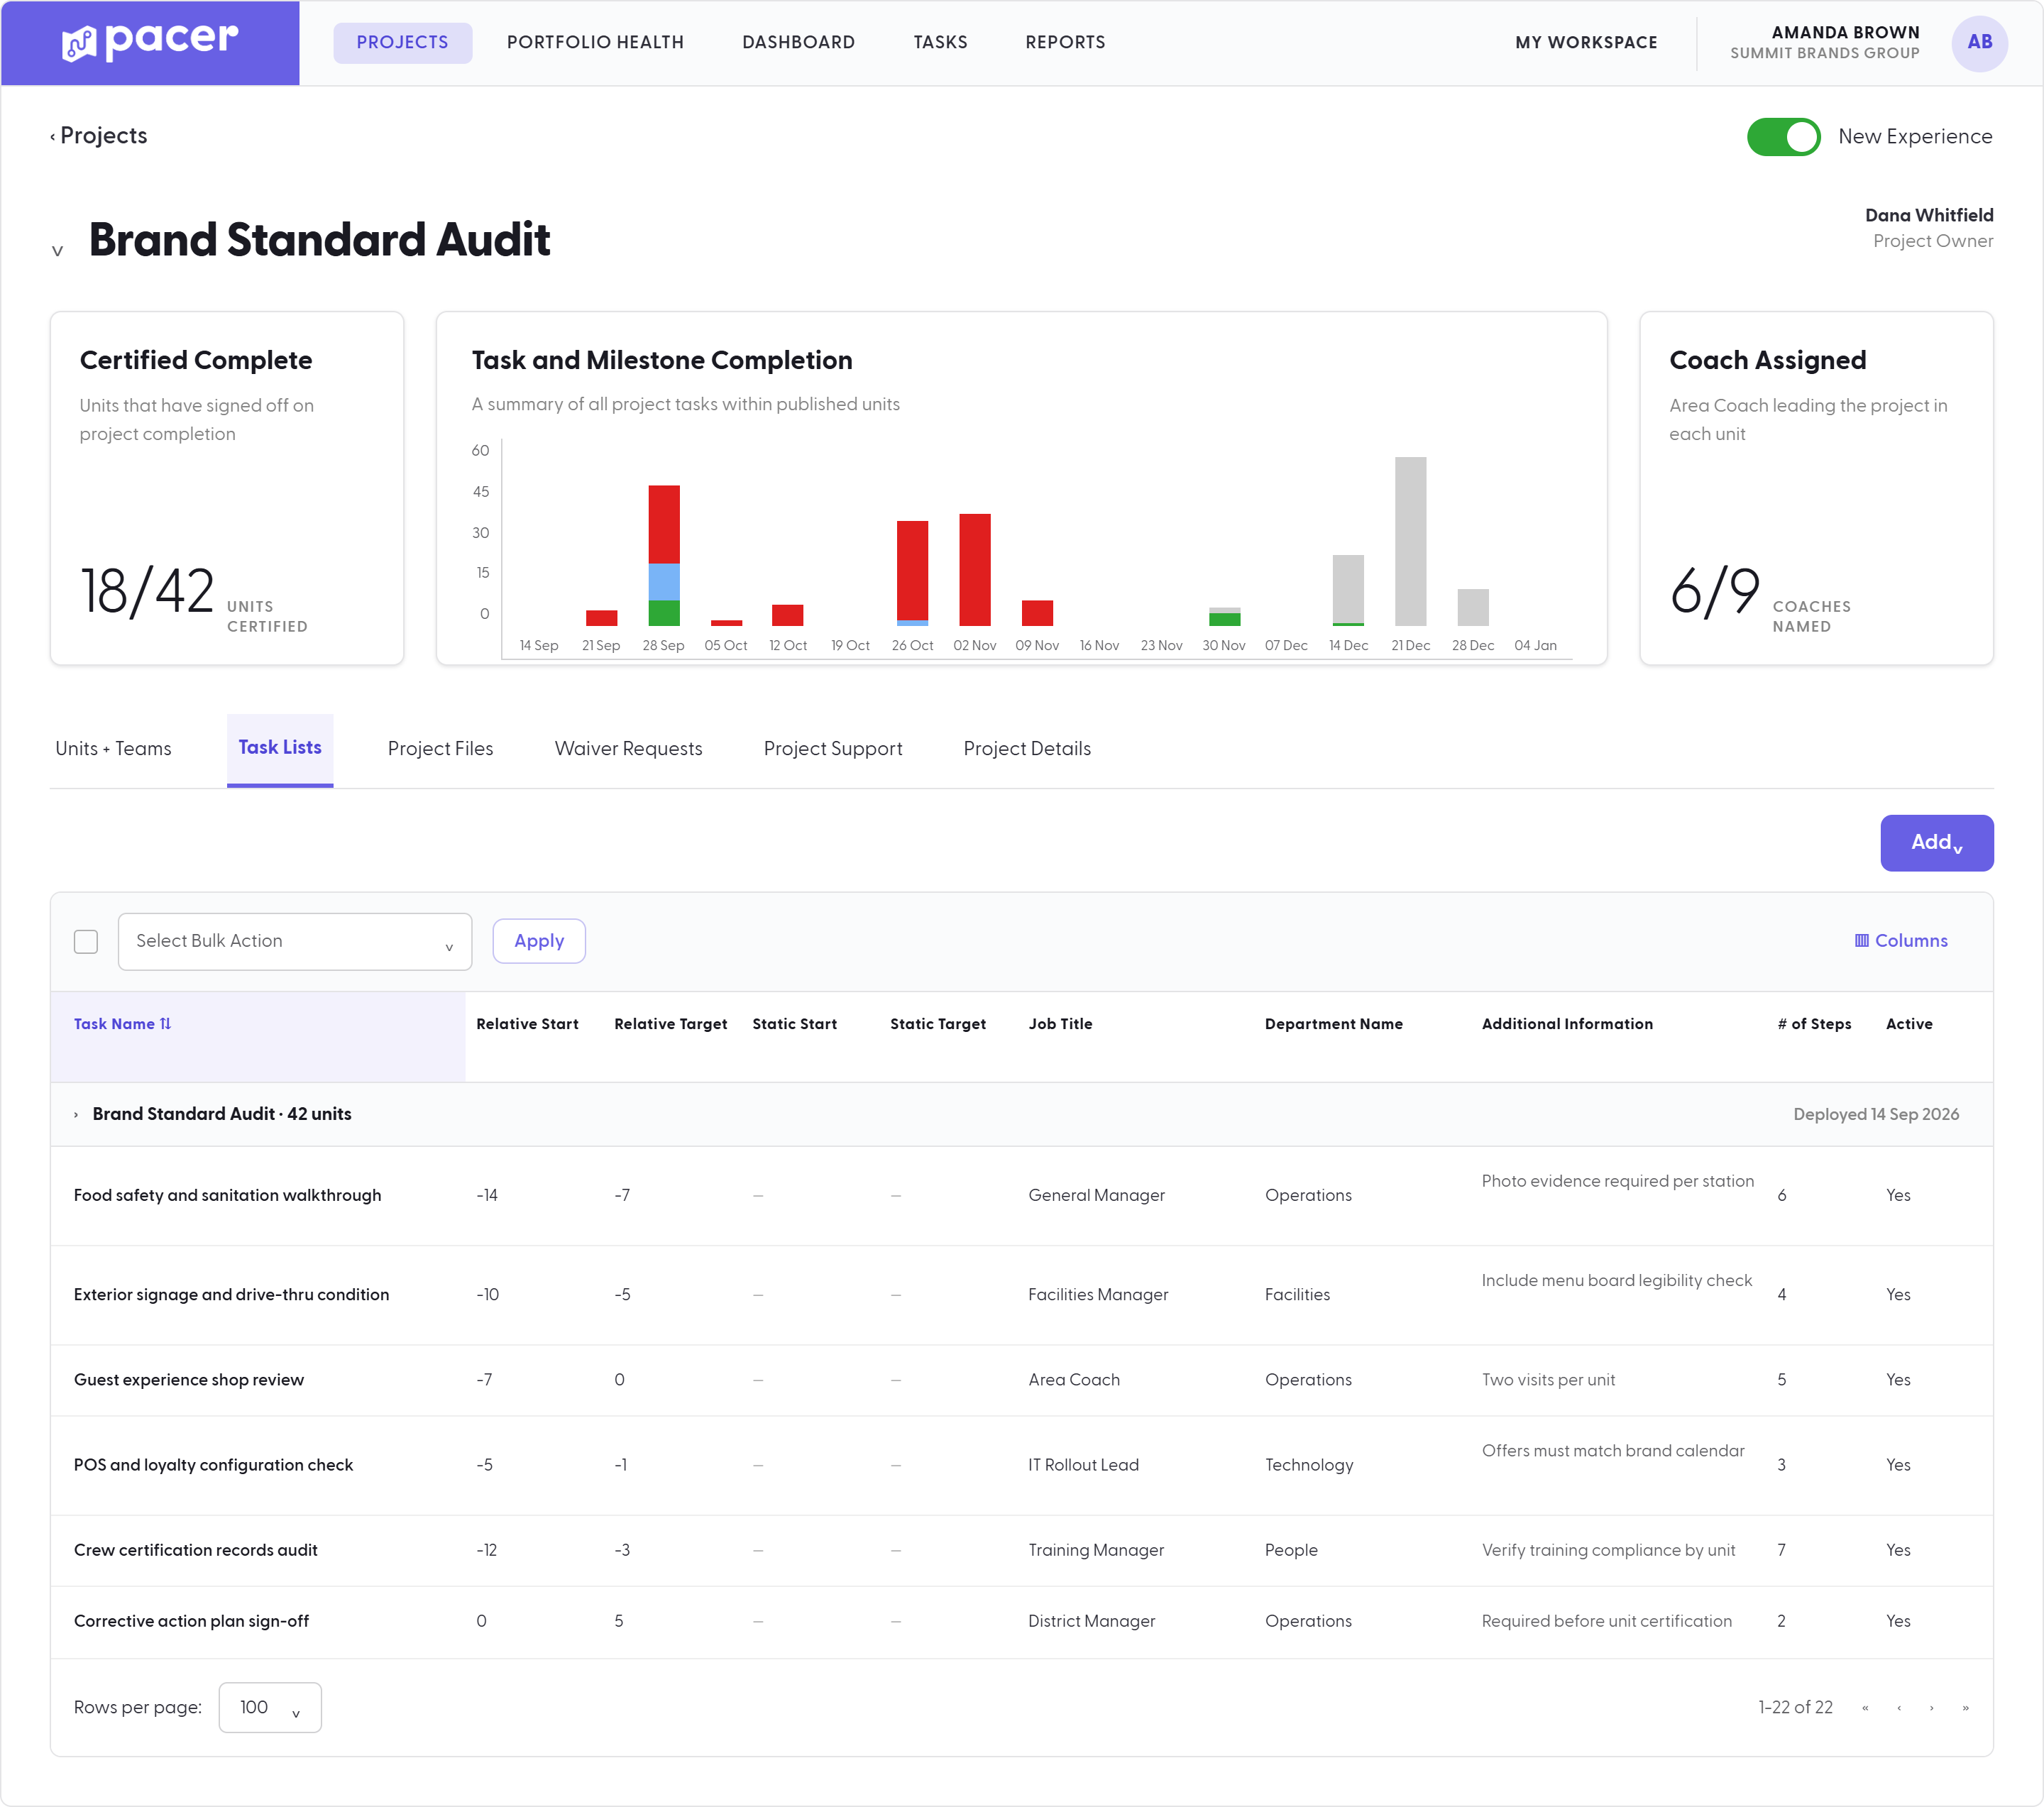The image size is (2044, 1807).
Task: Click the tall gray 21 Dec chart bar
Action: (1410, 541)
